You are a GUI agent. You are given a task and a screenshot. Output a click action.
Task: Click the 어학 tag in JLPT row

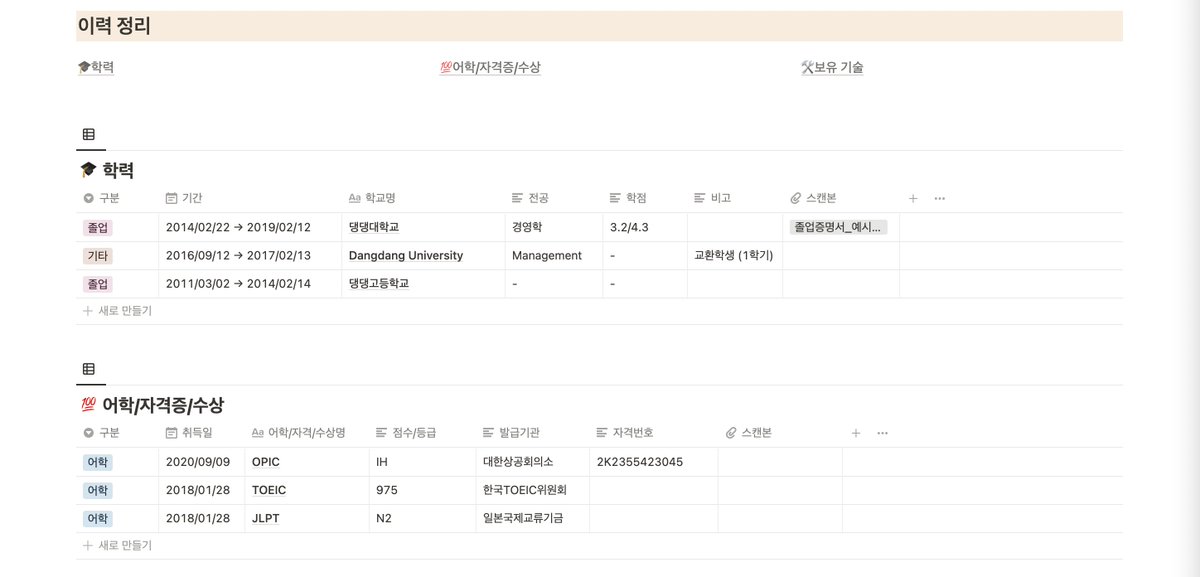click(x=97, y=518)
